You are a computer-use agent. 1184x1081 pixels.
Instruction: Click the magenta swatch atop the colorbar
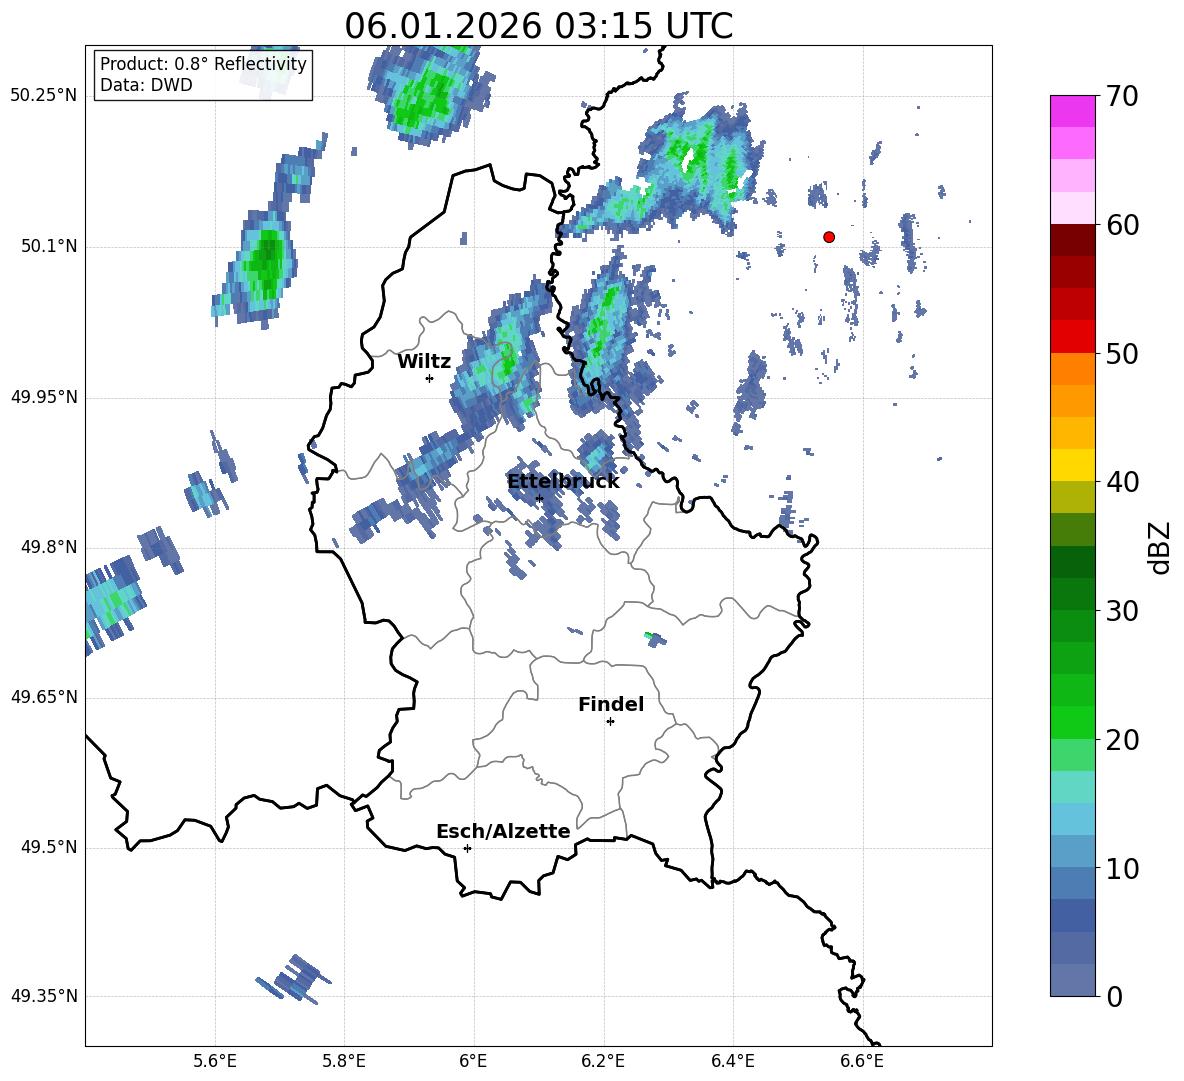point(1072,112)
